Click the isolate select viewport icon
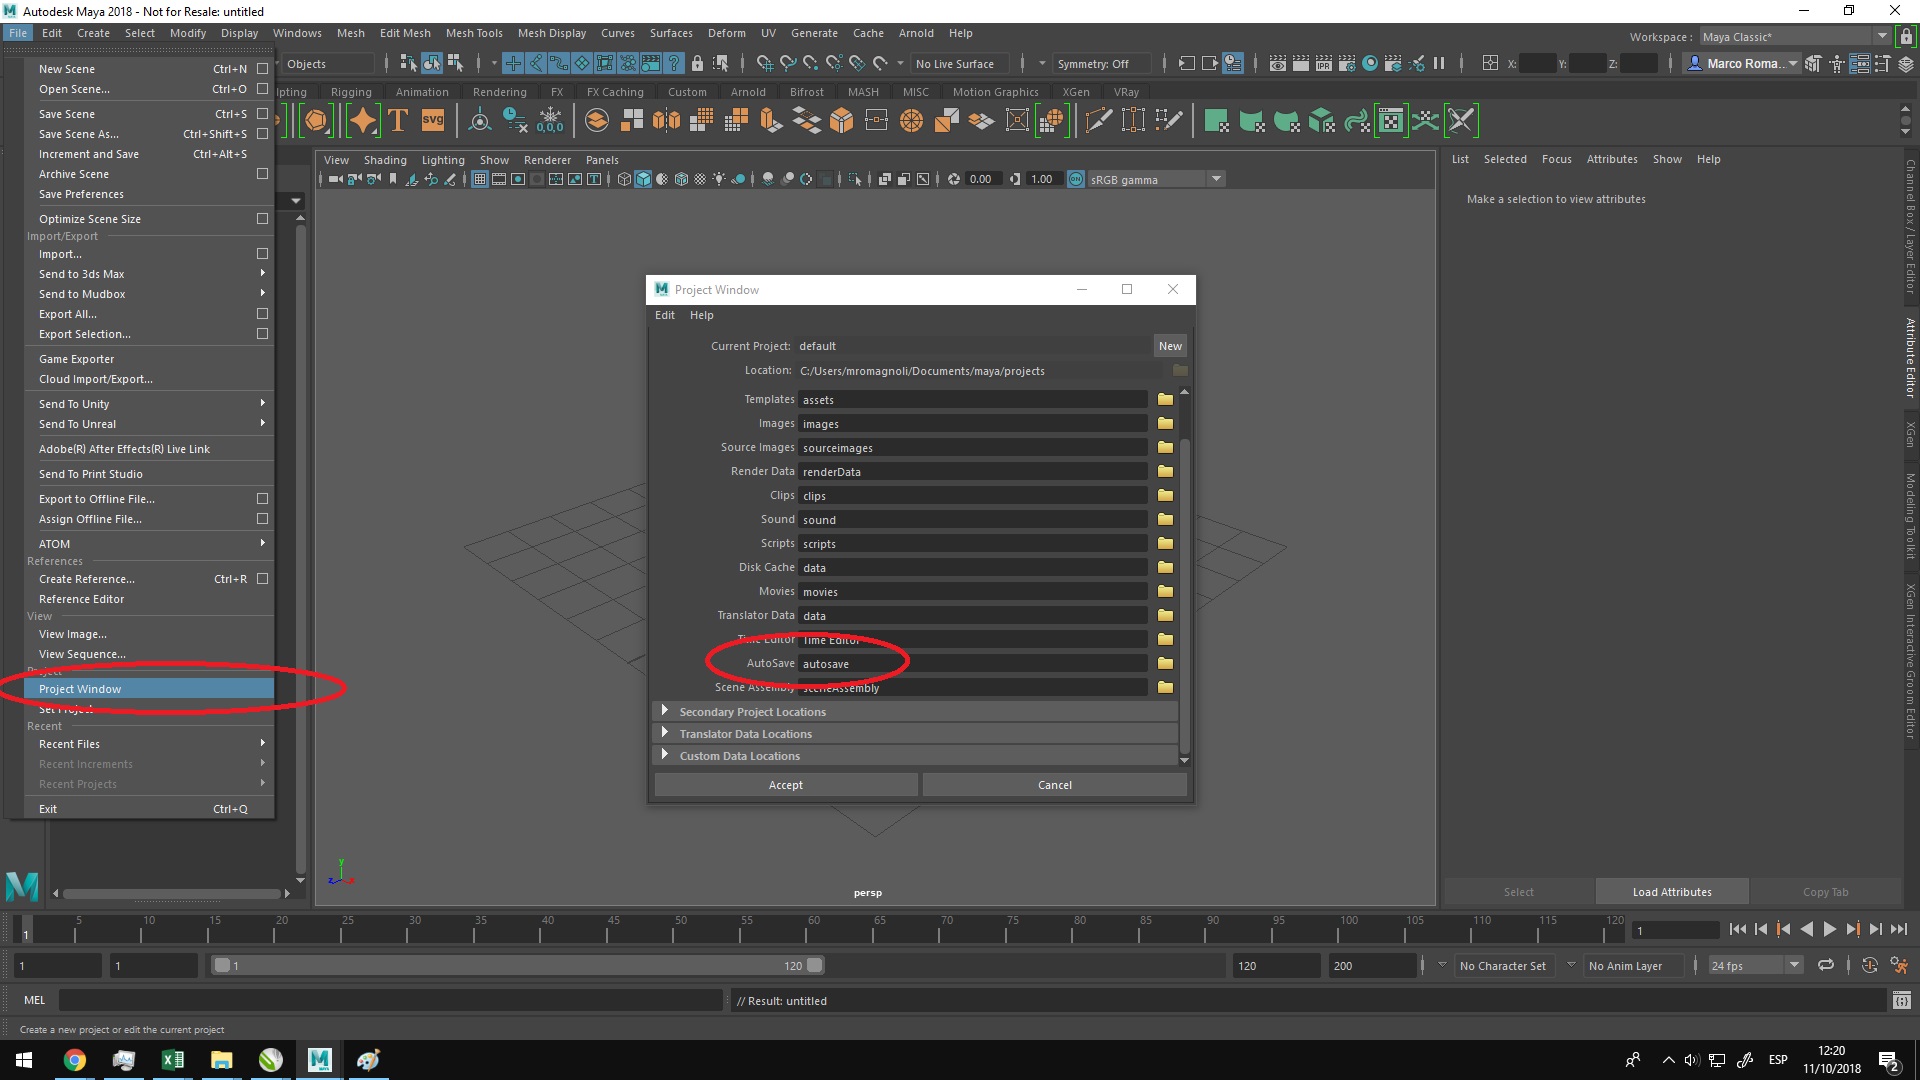1920x1080 pixels. click(855, 179)
